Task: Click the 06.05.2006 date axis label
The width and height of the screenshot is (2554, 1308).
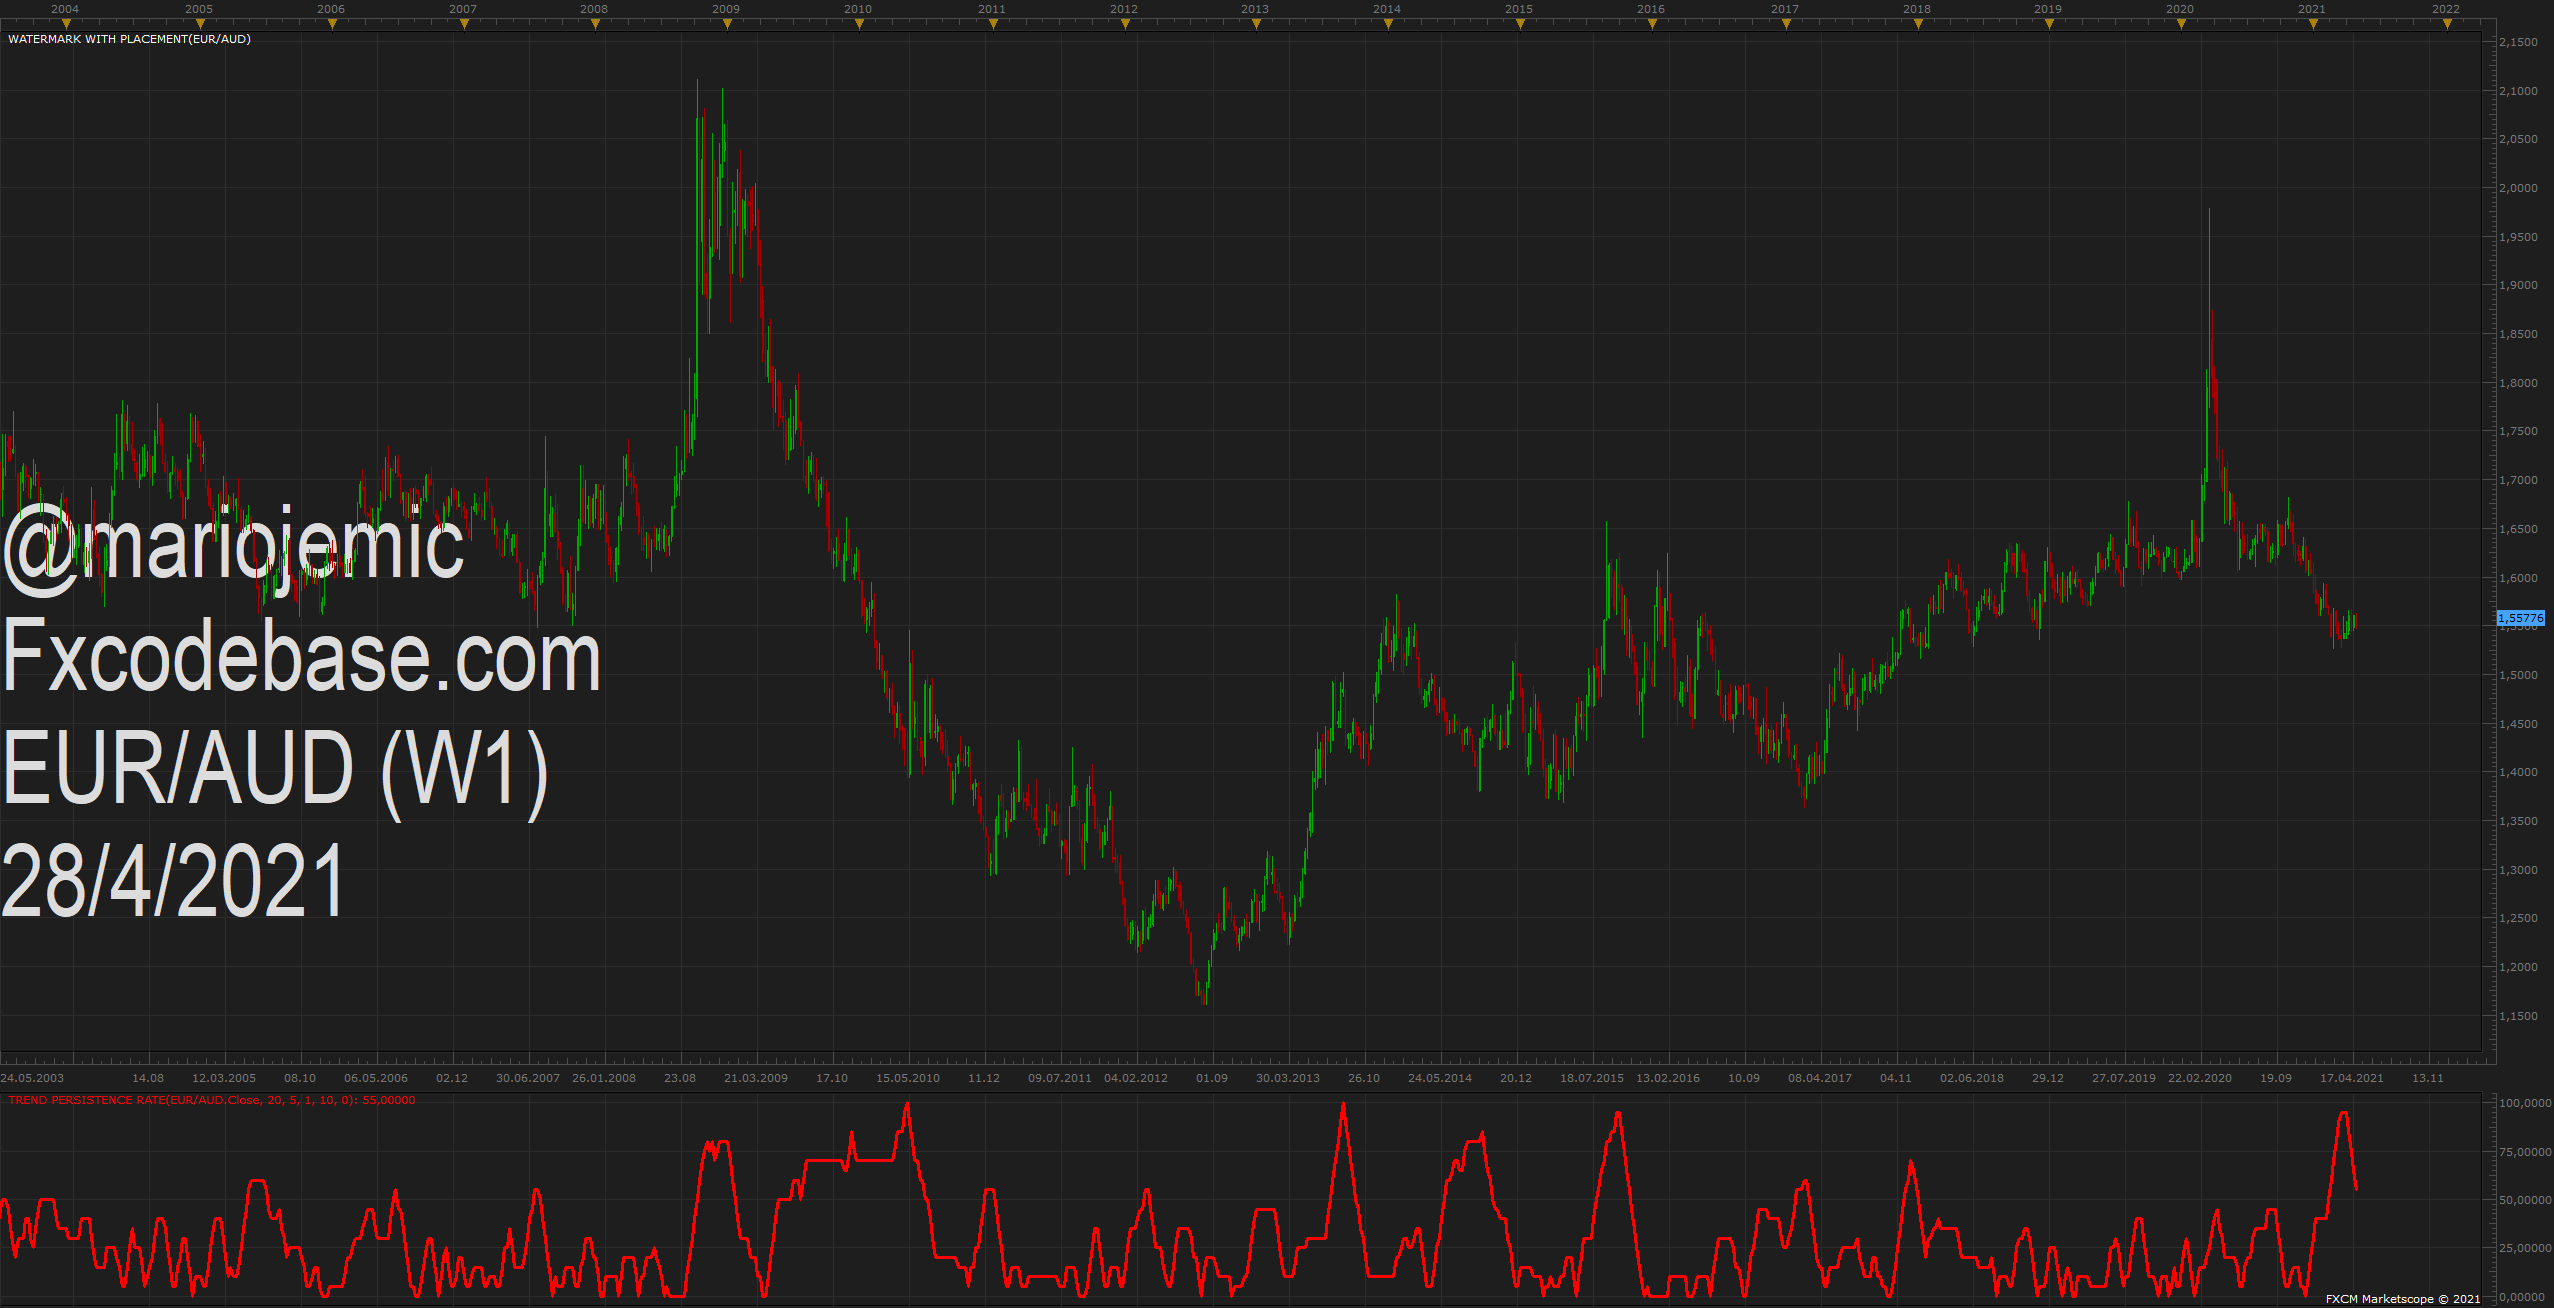Action: pos(376,1078)
